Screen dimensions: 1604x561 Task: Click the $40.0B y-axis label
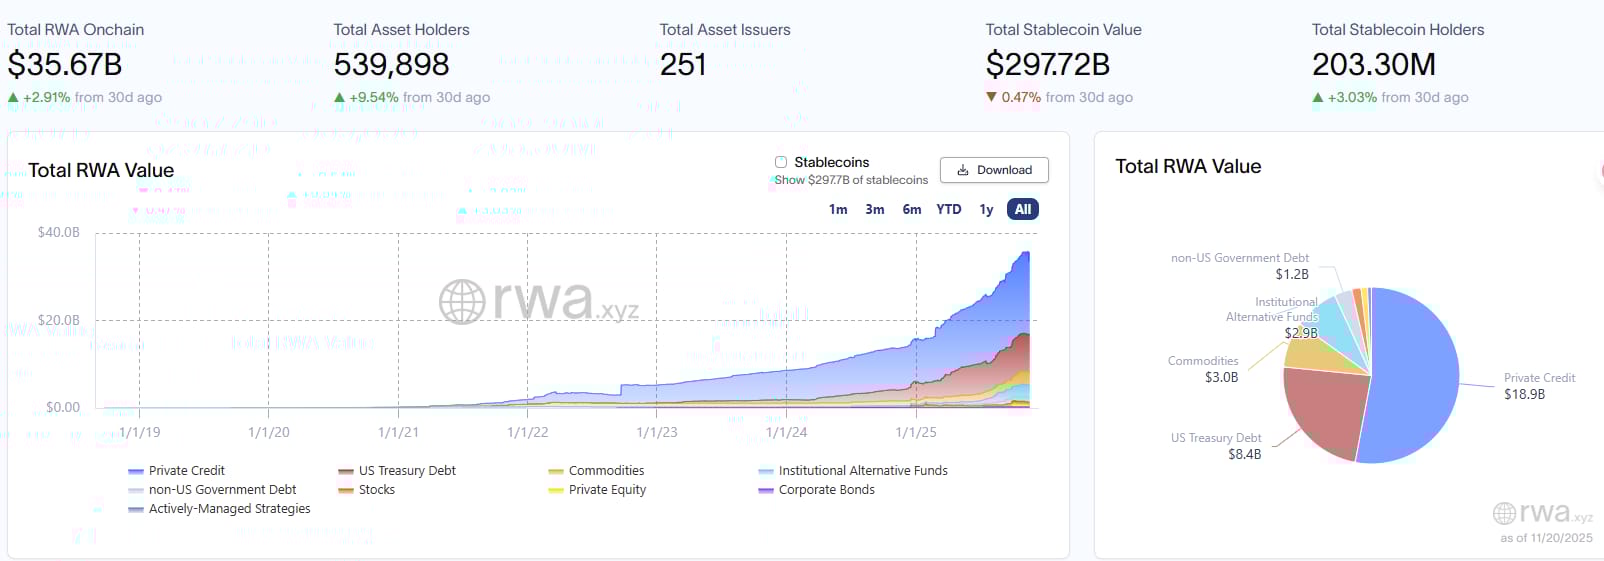tap(58, 232)
